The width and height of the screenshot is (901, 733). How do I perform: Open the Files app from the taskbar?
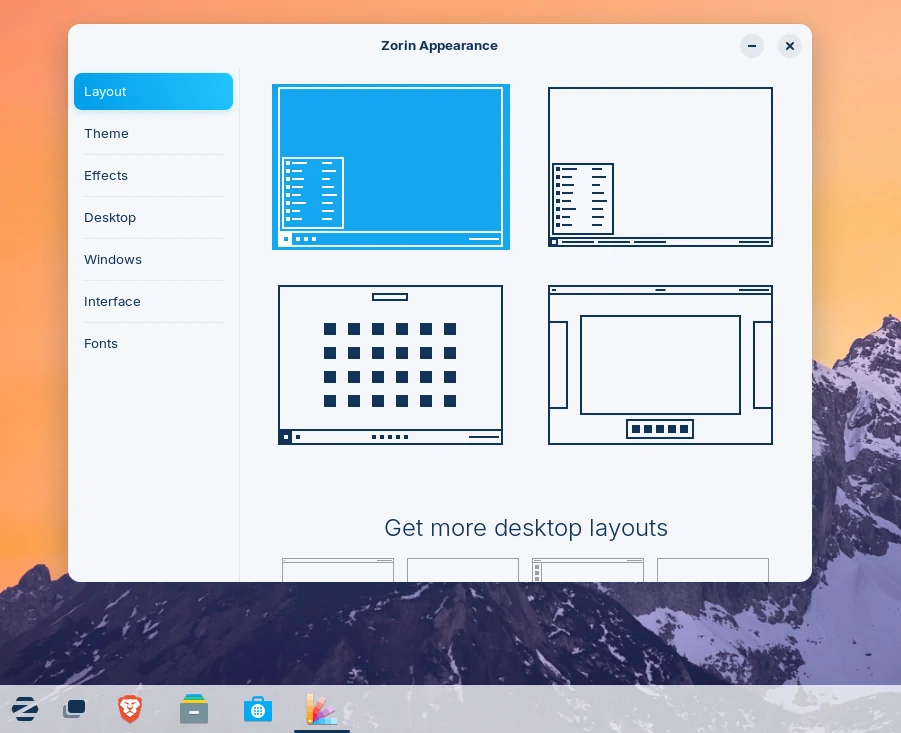(194, 709)
